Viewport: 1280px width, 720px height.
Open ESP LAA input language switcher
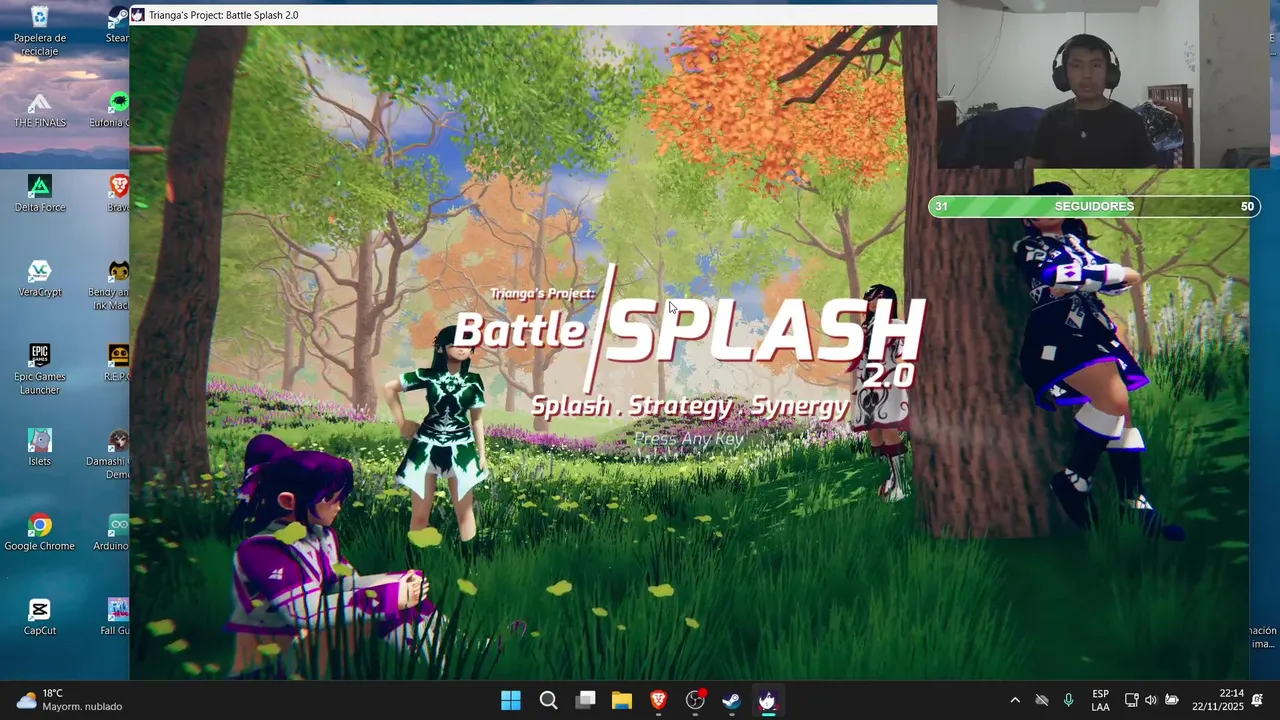pyautogui.click(x=1100, y=700)
